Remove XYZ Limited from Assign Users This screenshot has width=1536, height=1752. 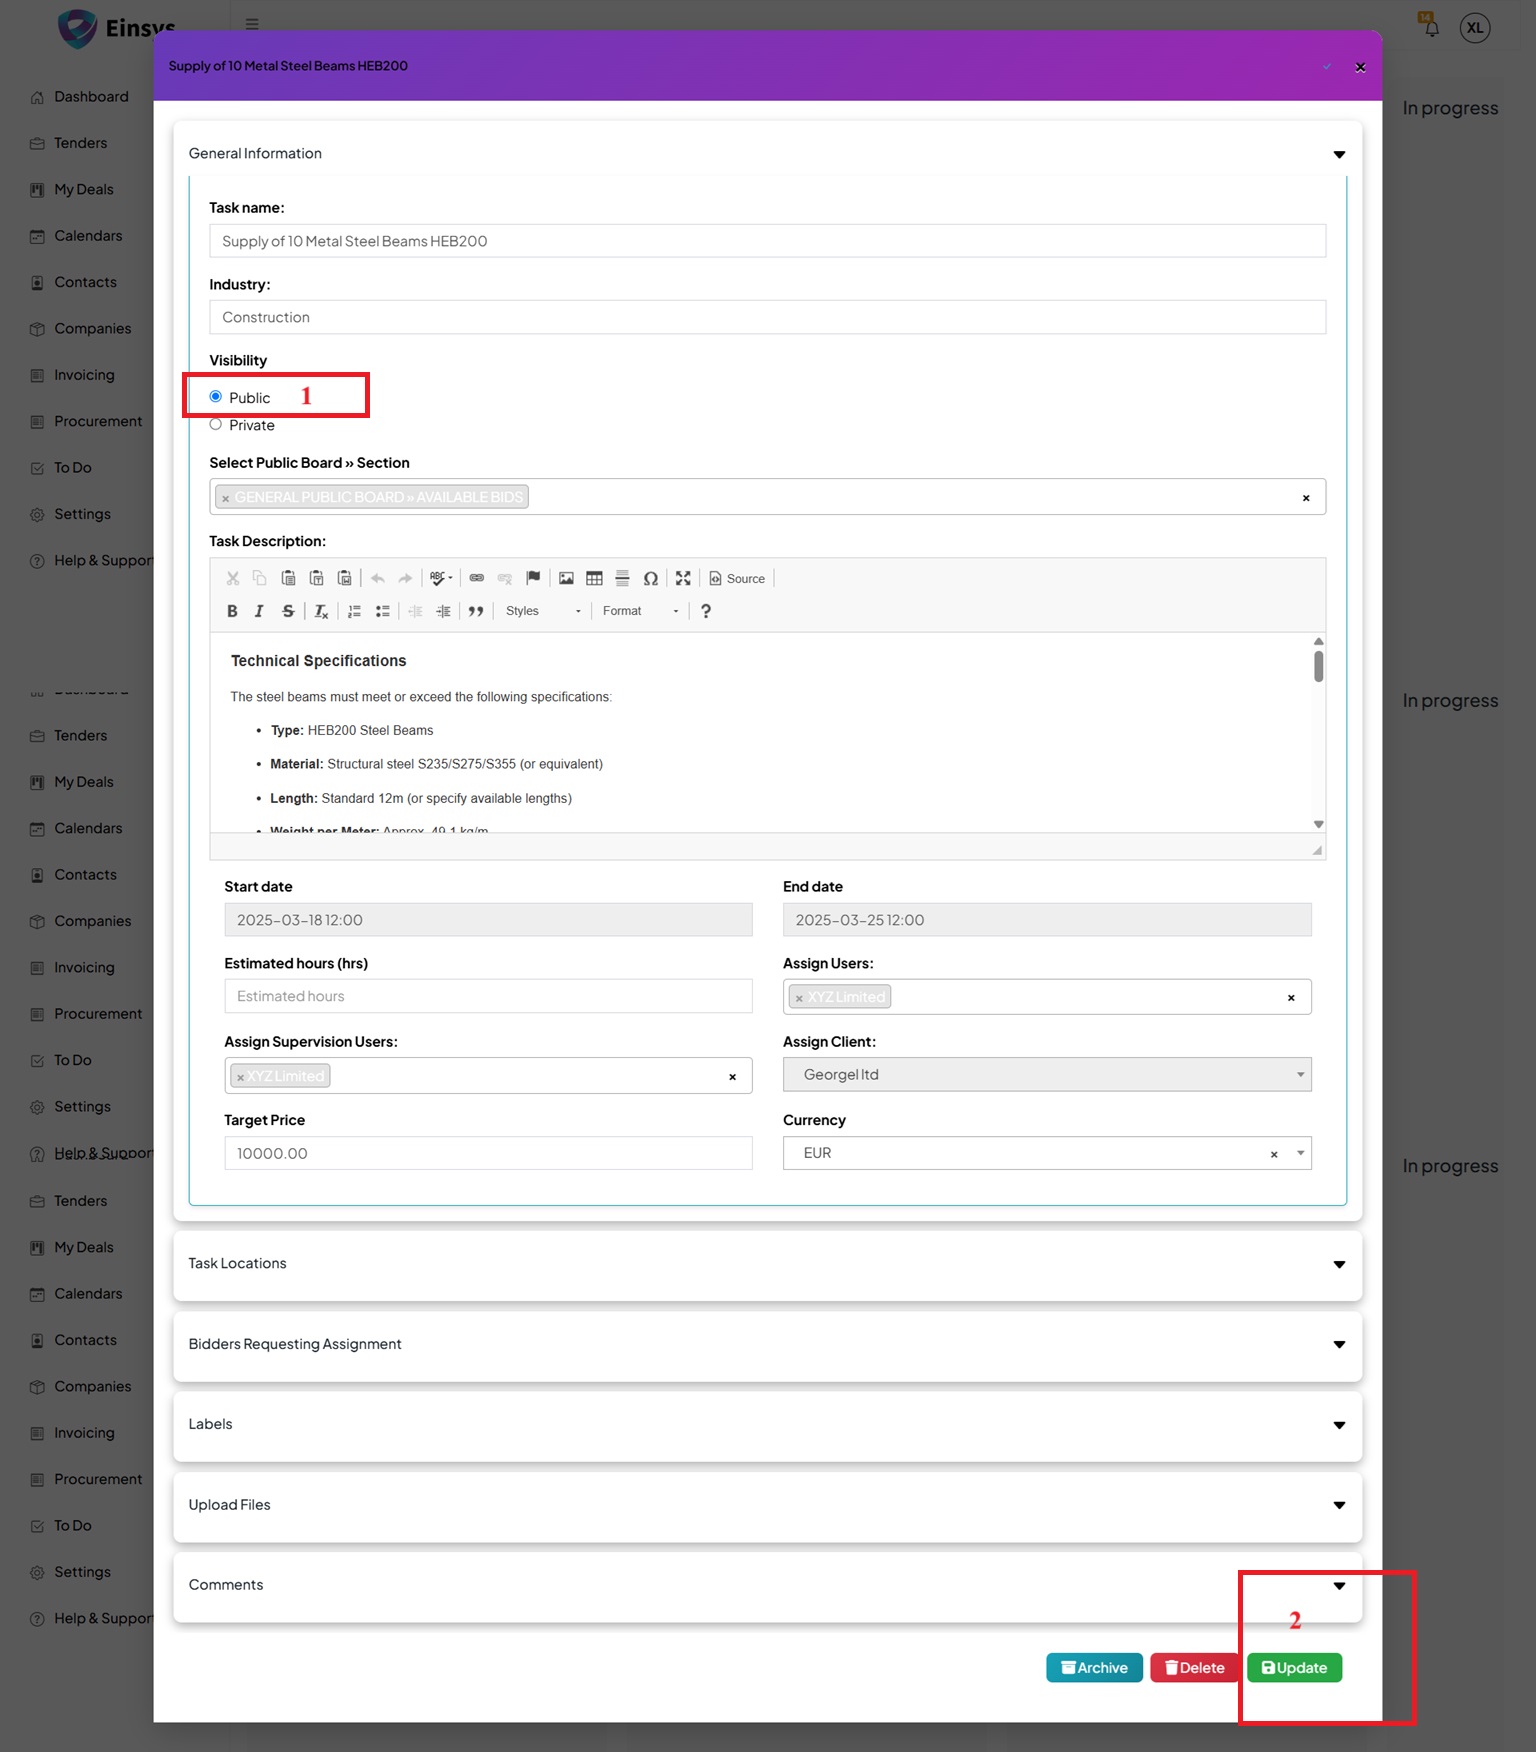(x=799, y=998)
